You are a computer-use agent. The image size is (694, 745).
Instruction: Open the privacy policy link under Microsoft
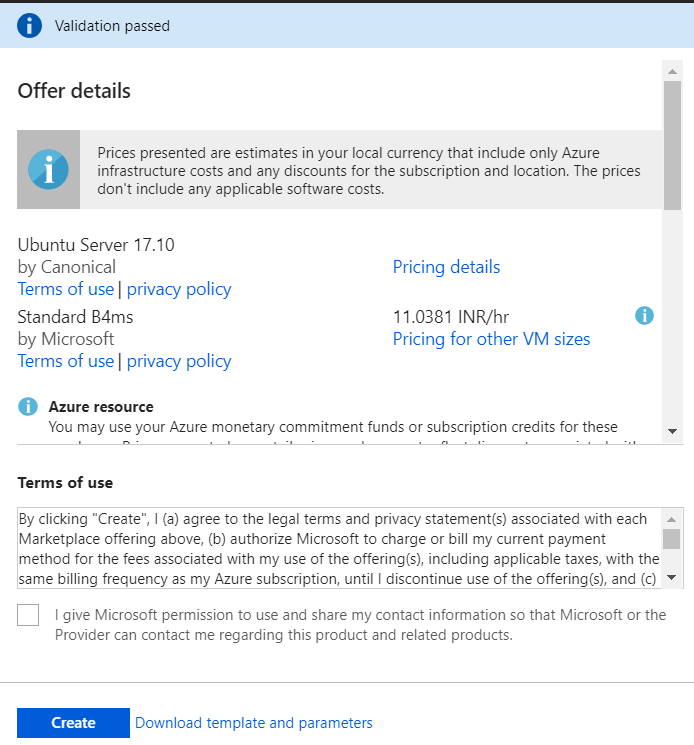point(179,361)
